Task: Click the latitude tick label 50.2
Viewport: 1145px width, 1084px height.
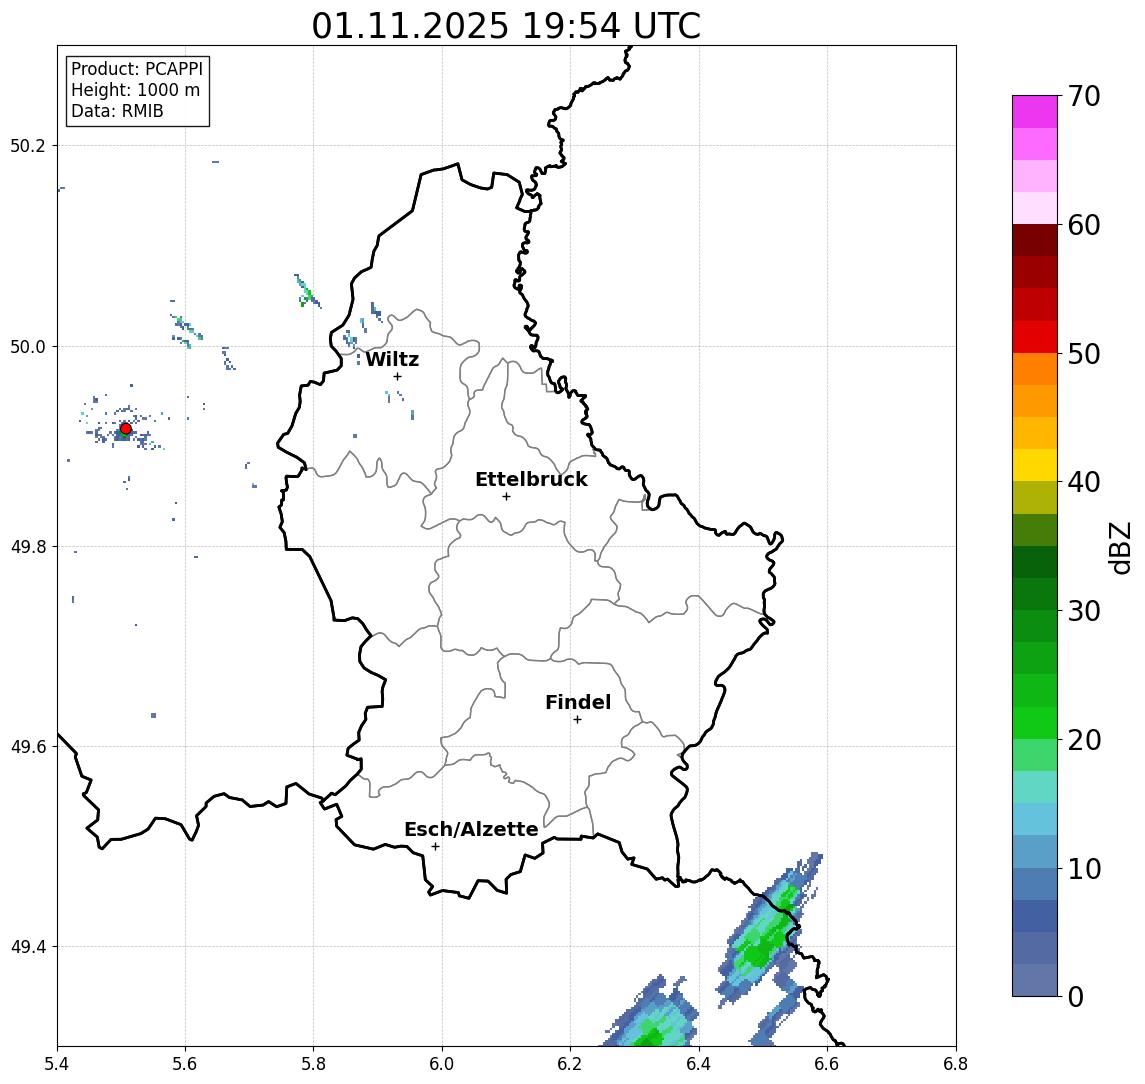Action: point(27,145)
